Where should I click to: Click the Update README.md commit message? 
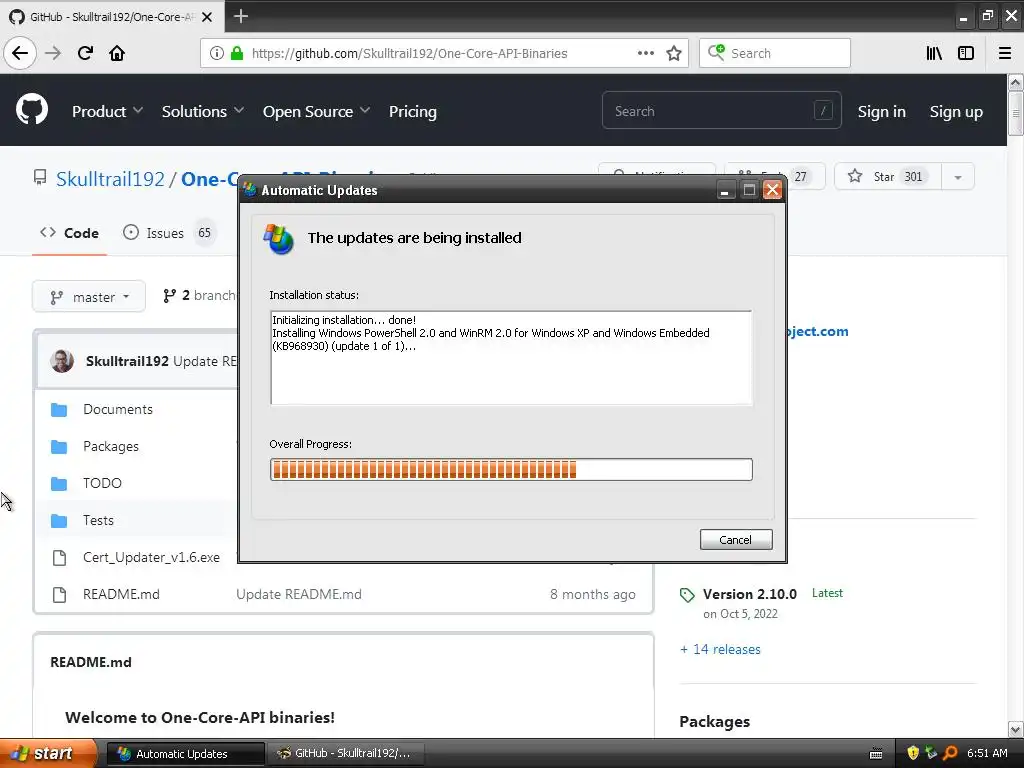coord(298,594)
